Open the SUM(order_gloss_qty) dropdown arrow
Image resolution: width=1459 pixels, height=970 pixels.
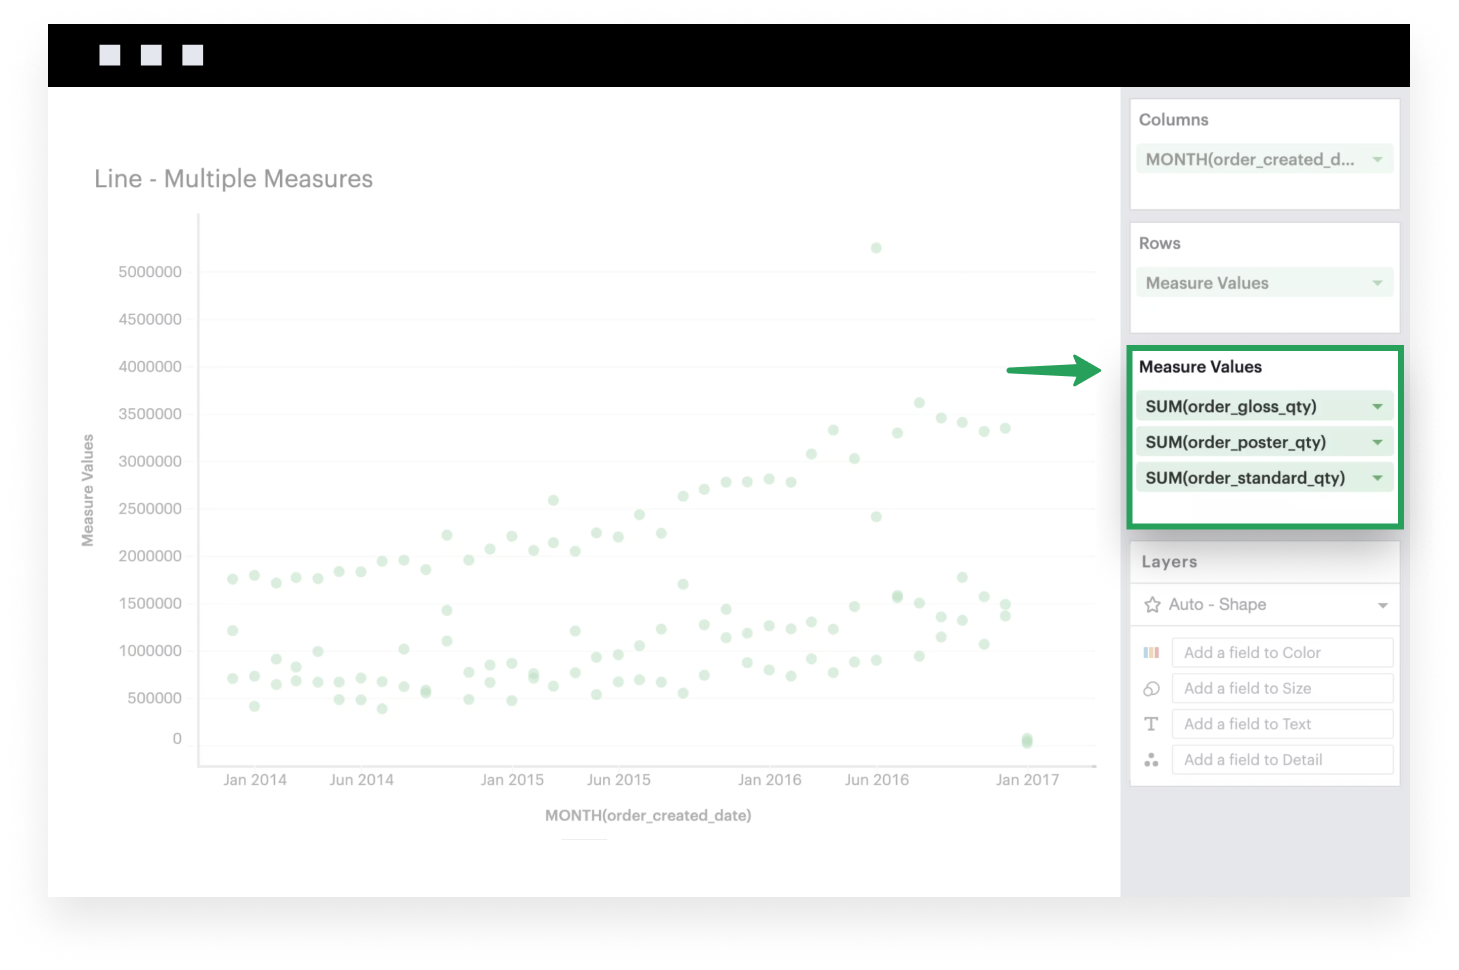(x=1379, y=406)
